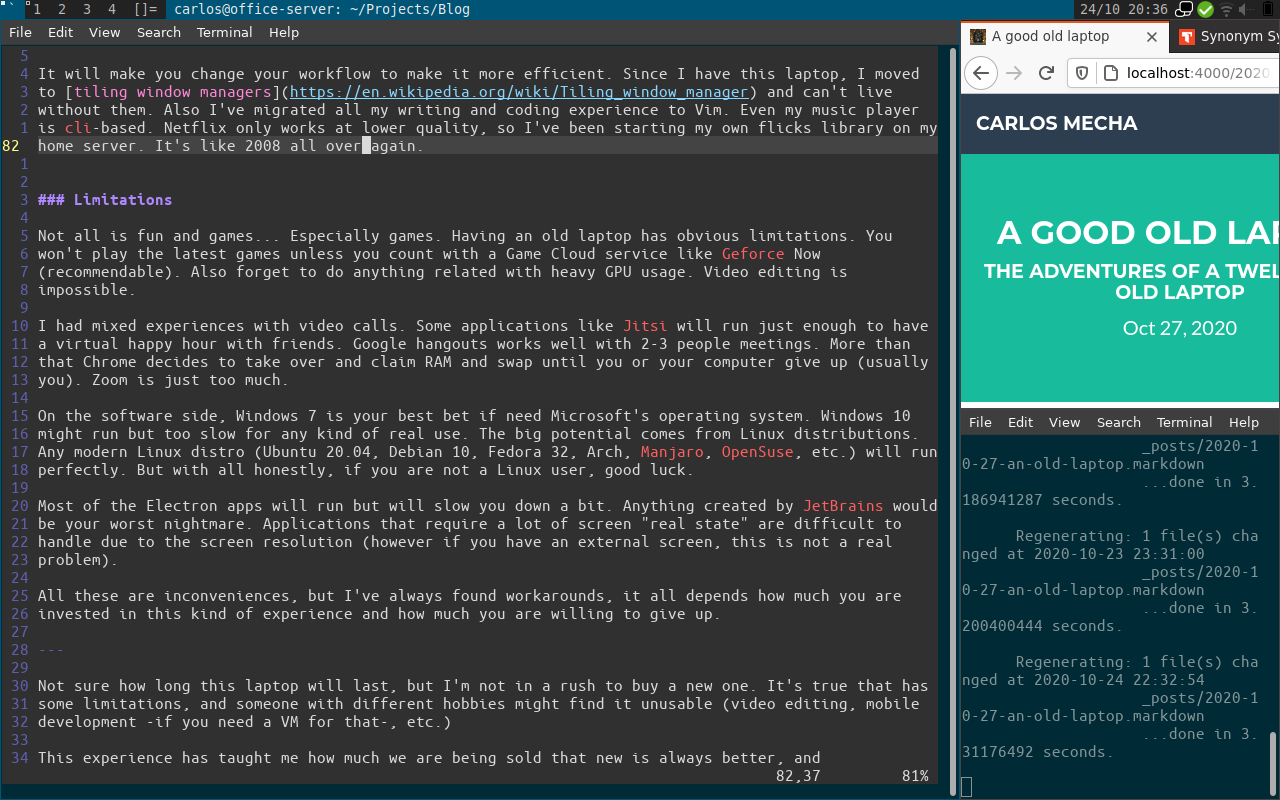Image resolution: width=1280 pixels, height=800 pixels.
Task: Click the Jekyll log terminal prompt cursor
Action: click(x=967, y=787)
